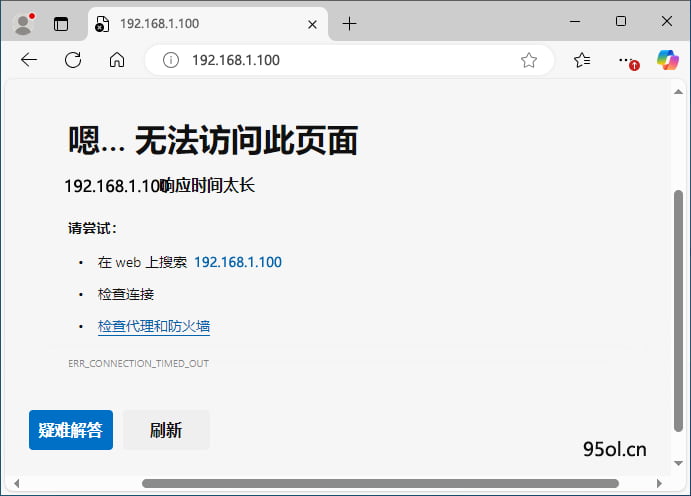Open 检查代理和防火墙 link
The image size is (691, 496).
click(x=154, y=326)
